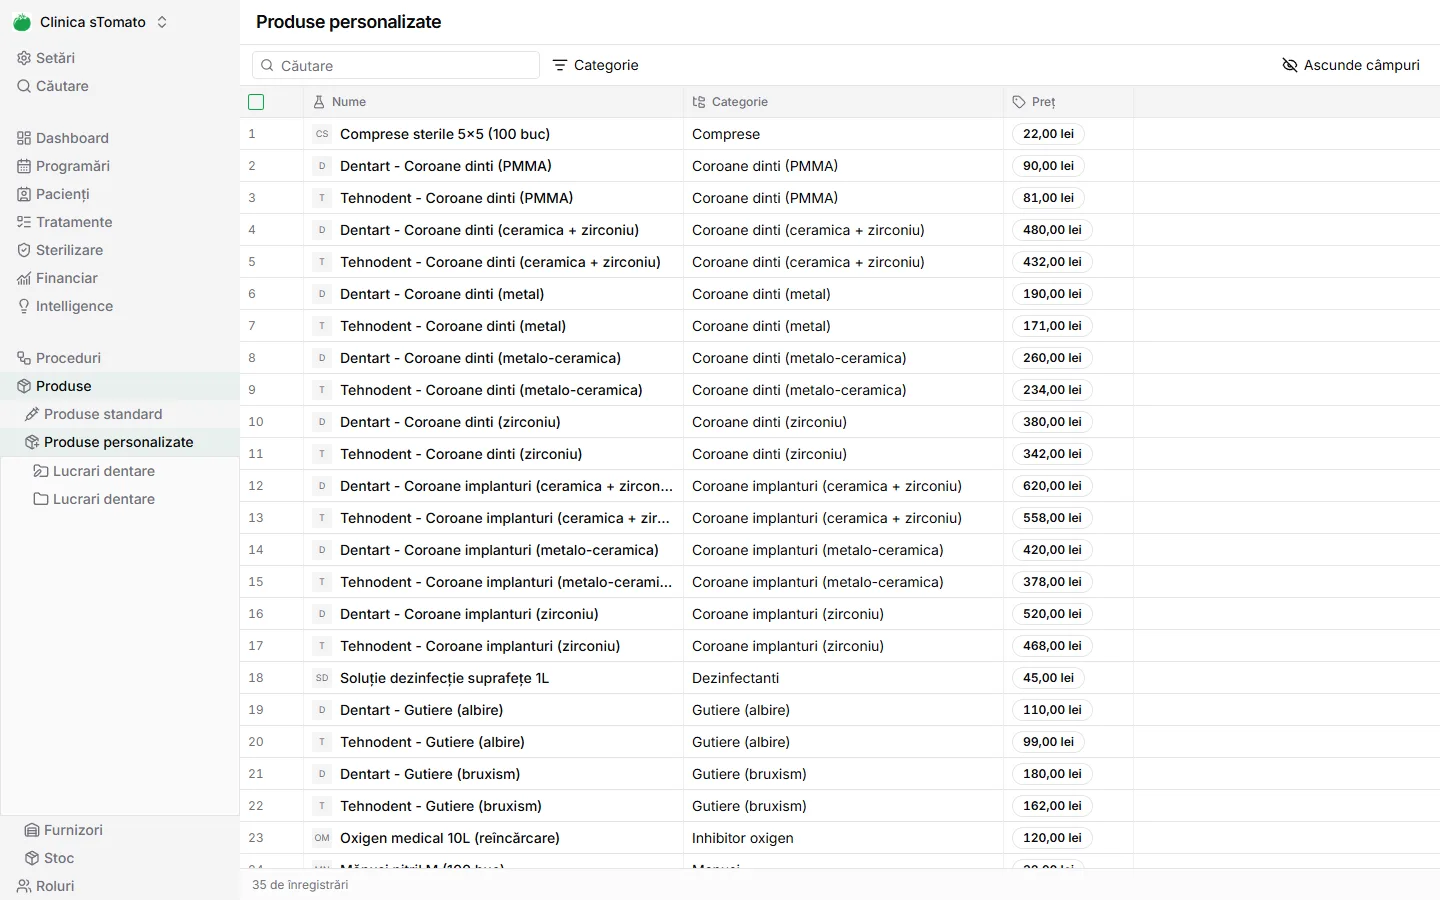Expand the Clinica sTomato workspace switcher
Image resolution: width=1440 pixels, height=900 pixels.
90,22
